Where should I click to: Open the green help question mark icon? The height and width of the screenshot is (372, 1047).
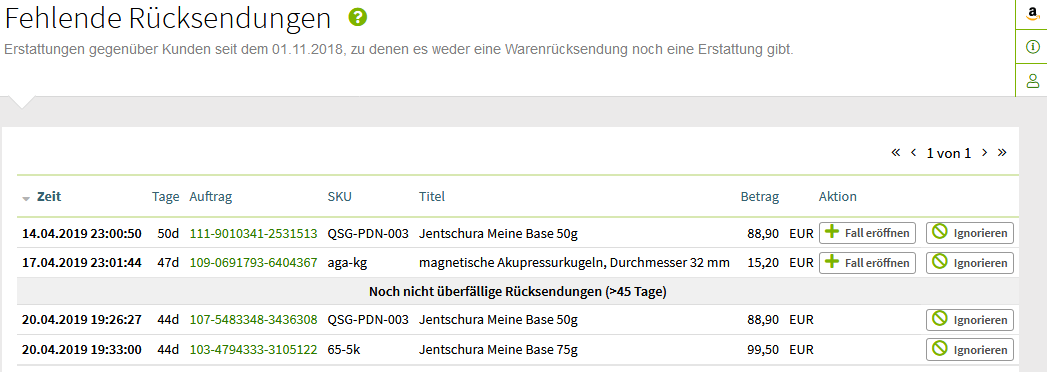pos(358,18)
